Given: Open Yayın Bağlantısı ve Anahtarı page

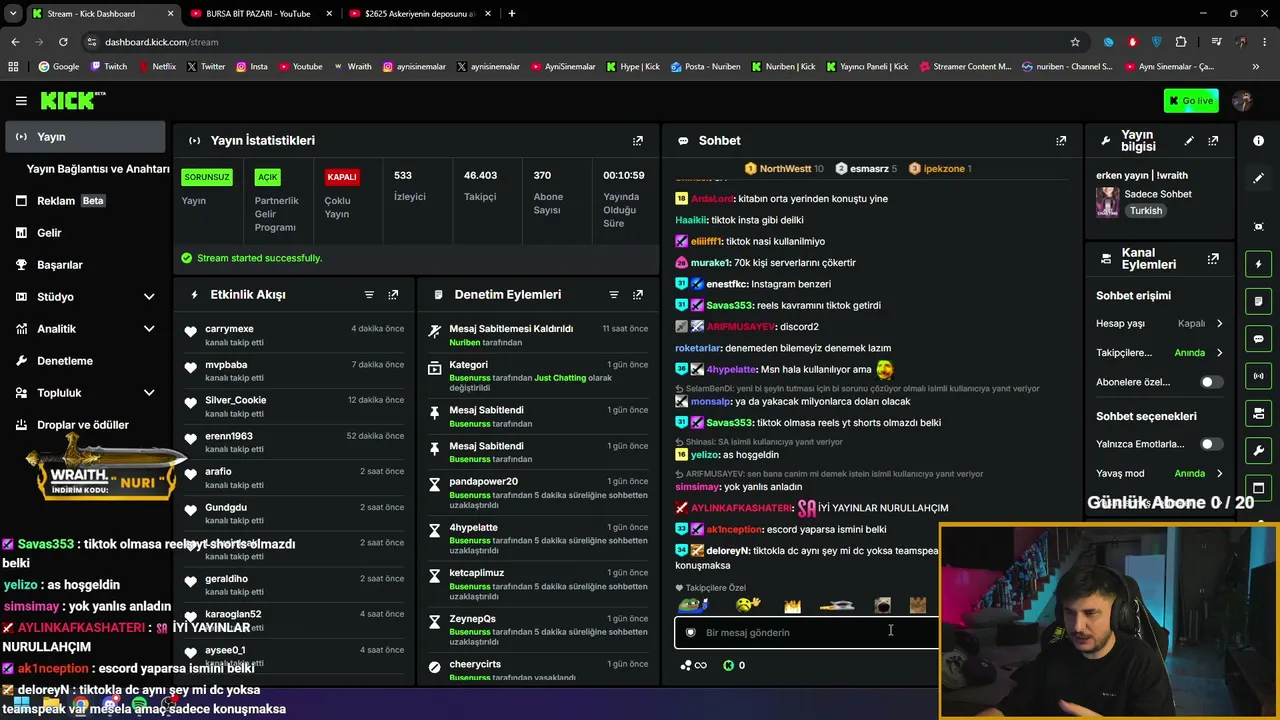Looking at the screenshot, I should coord(98,169).
